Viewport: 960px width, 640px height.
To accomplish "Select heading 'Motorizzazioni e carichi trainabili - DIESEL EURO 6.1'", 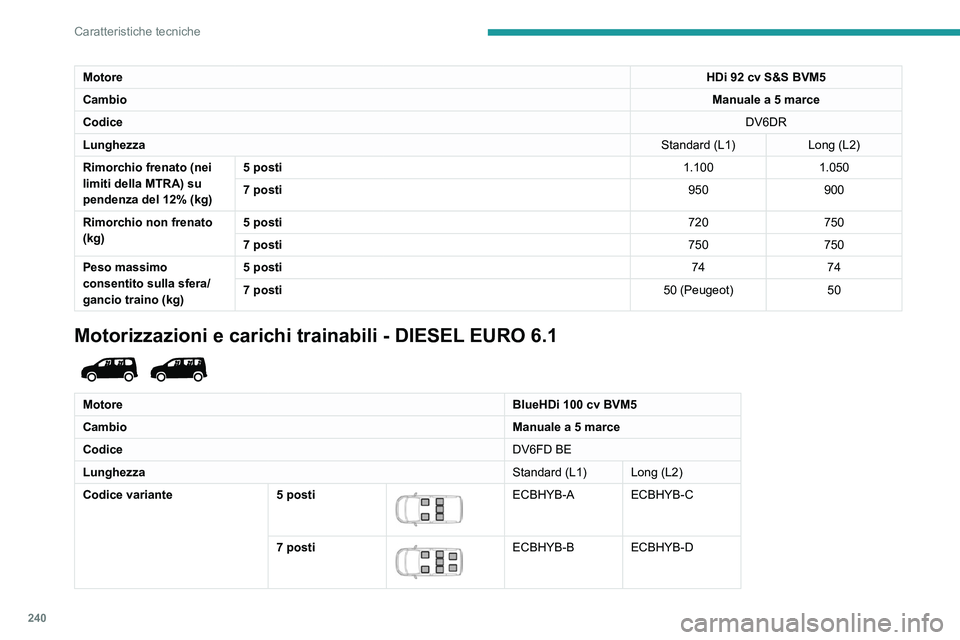I will tap(315, 336).
